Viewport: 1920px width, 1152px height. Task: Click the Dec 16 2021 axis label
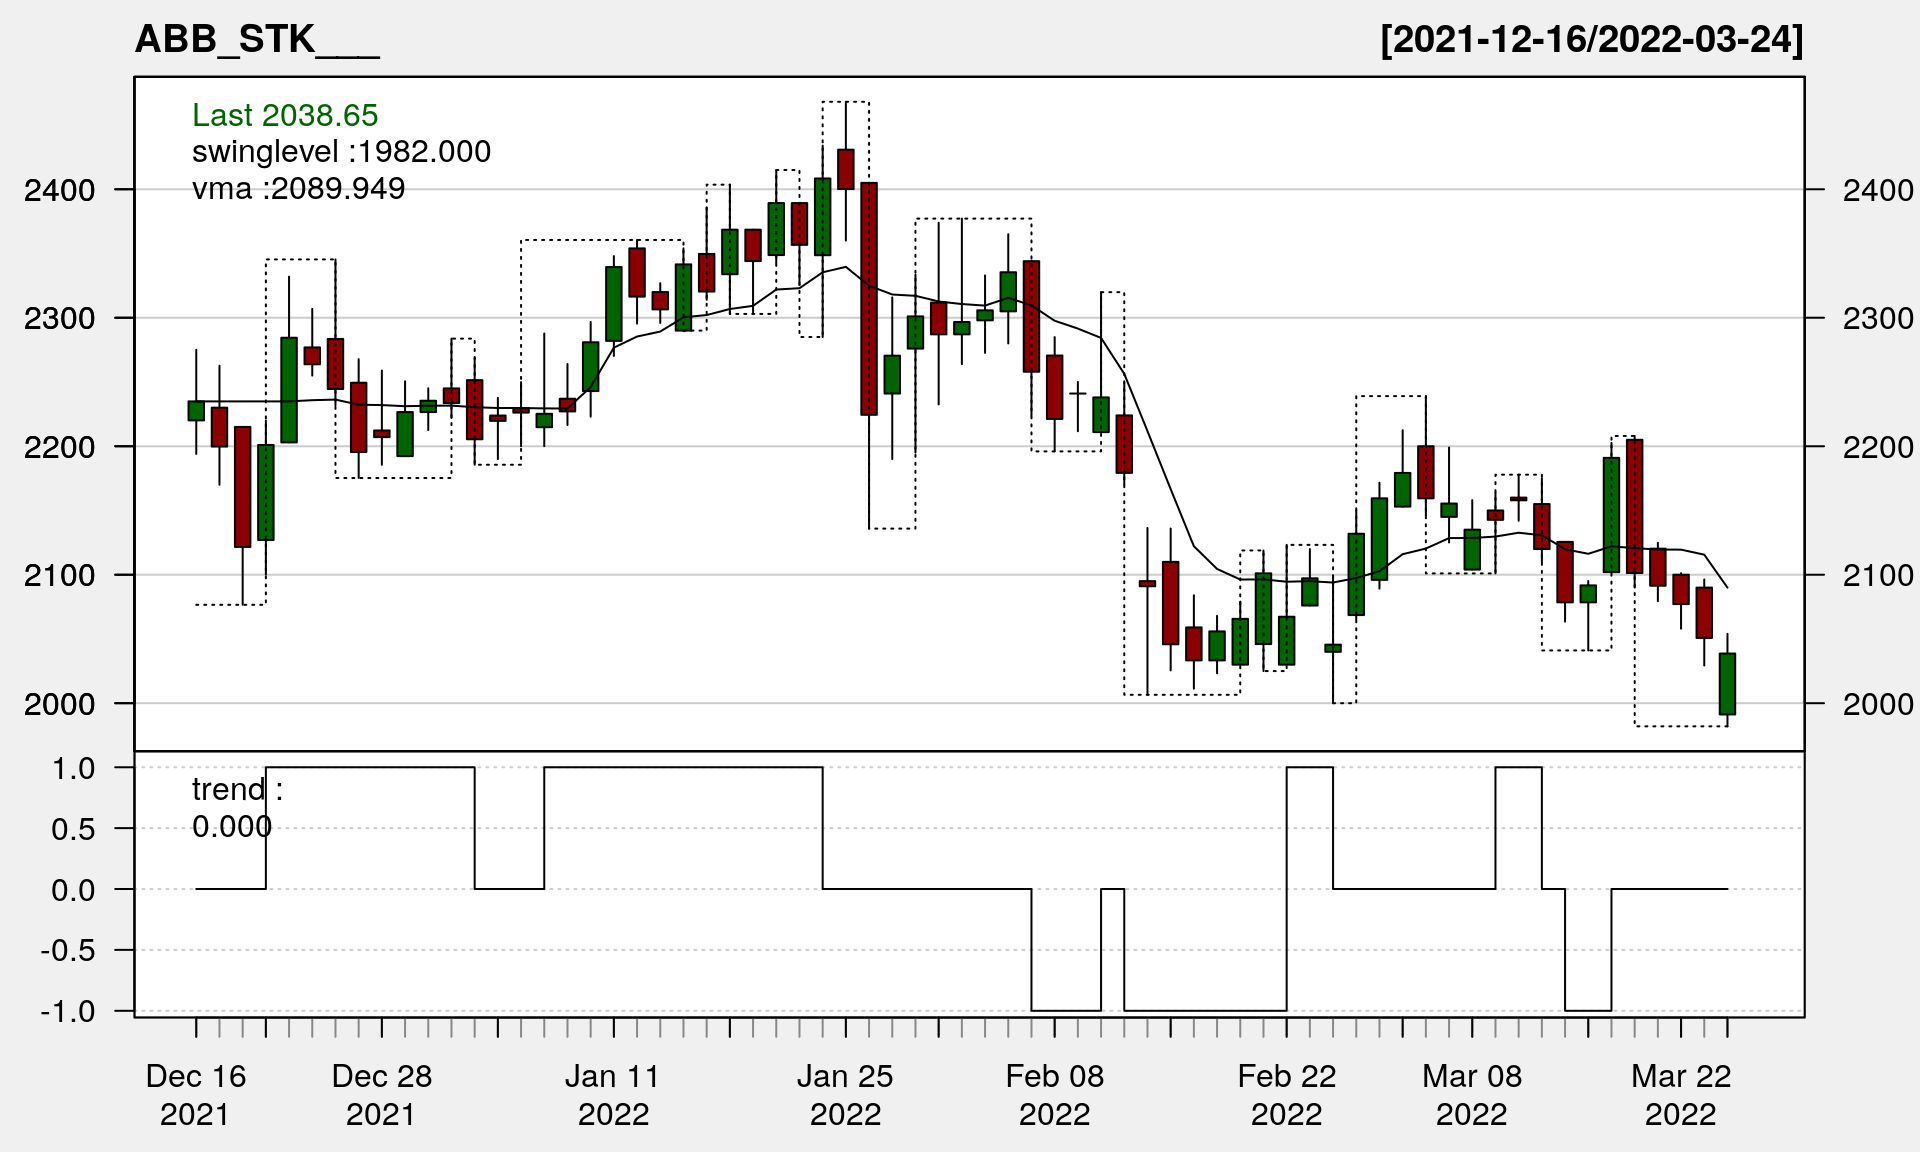(195, 1095)
